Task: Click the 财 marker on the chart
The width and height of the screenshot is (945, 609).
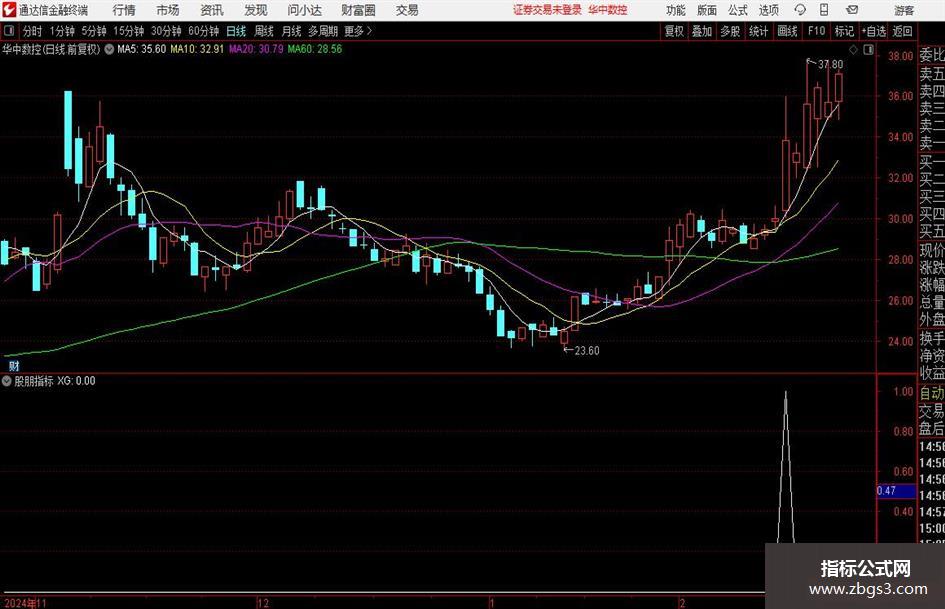Action: point(14,365)
